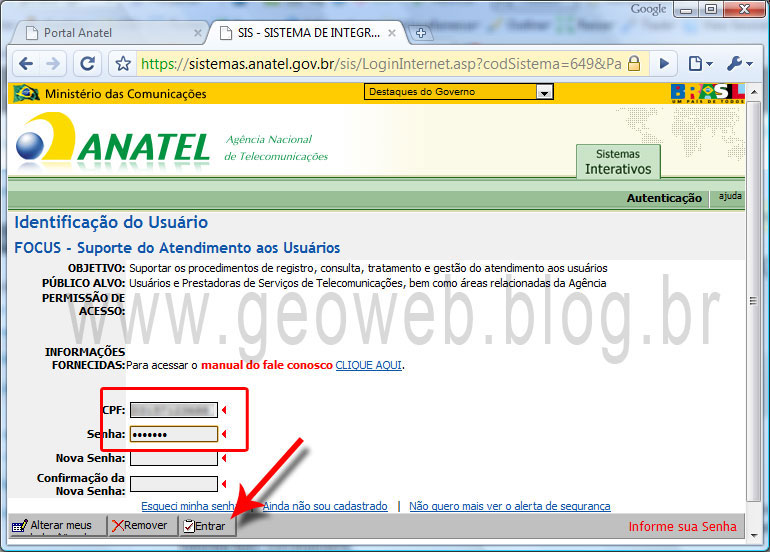Select the SIS - SISTEMA DE INTEGR tab
Screen dimensions: 770x552
(308, 33)
